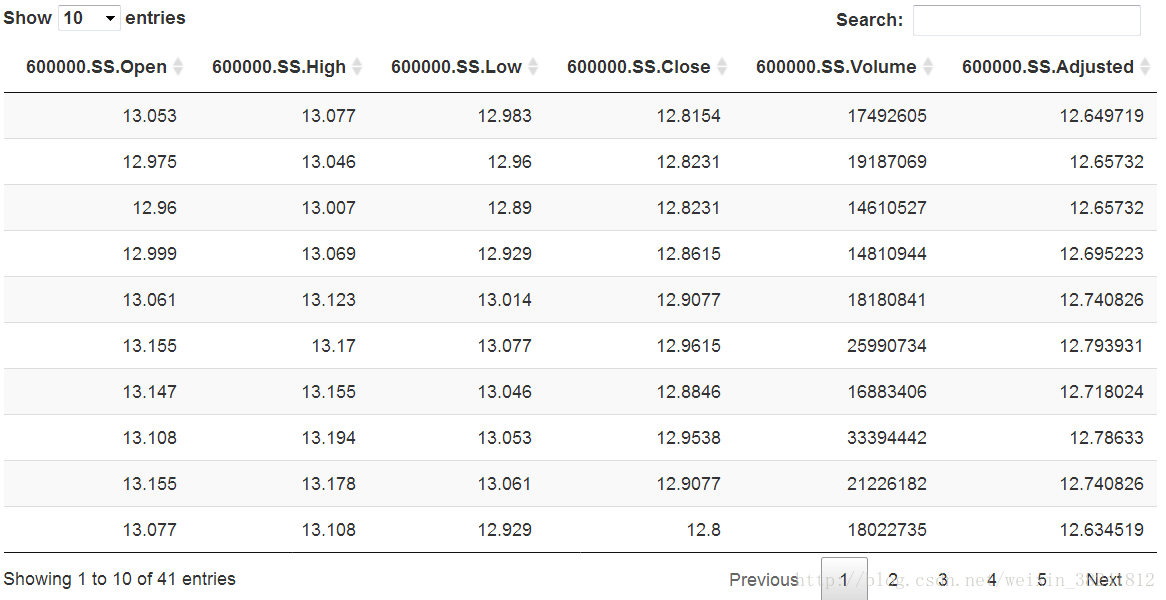Select page 3 in pagination
The image size is (1166, 600).
(943, 579)
